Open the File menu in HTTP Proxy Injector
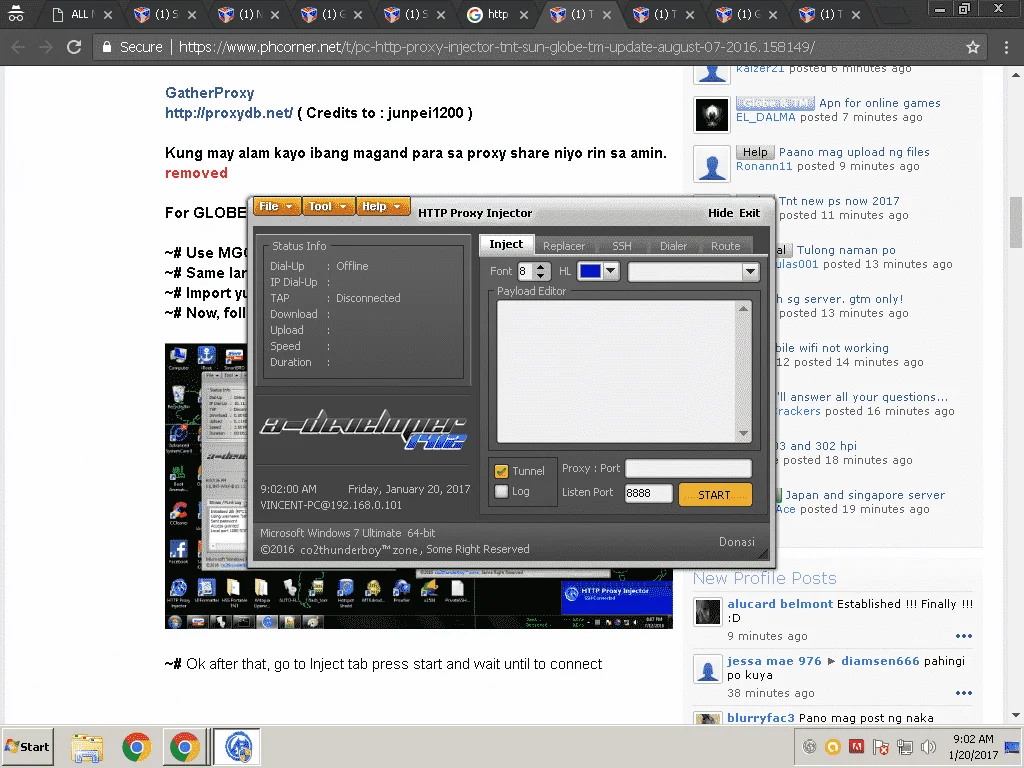 (x=277, y=206)
